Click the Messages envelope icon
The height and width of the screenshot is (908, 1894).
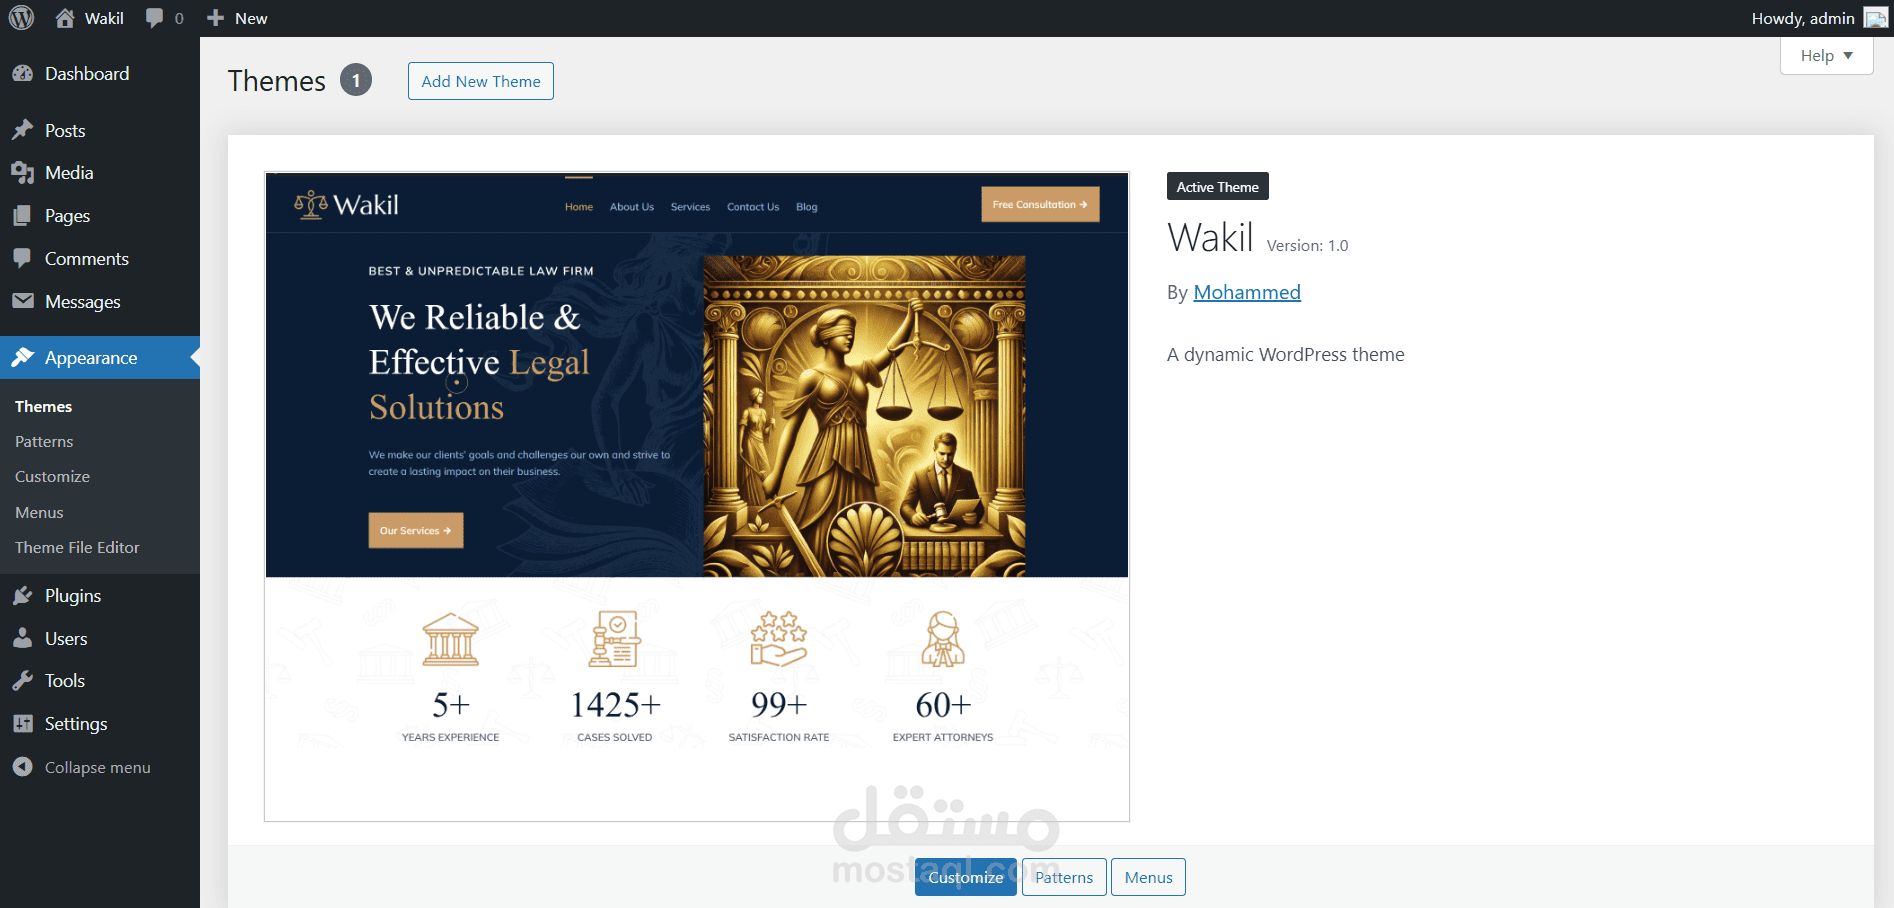[x=23, y=301]
